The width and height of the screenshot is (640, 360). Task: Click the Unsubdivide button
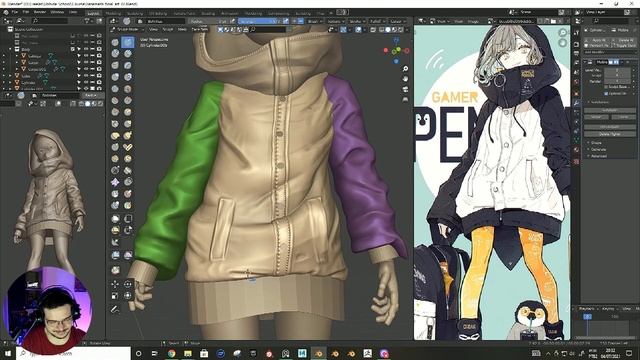pos(609,127)
